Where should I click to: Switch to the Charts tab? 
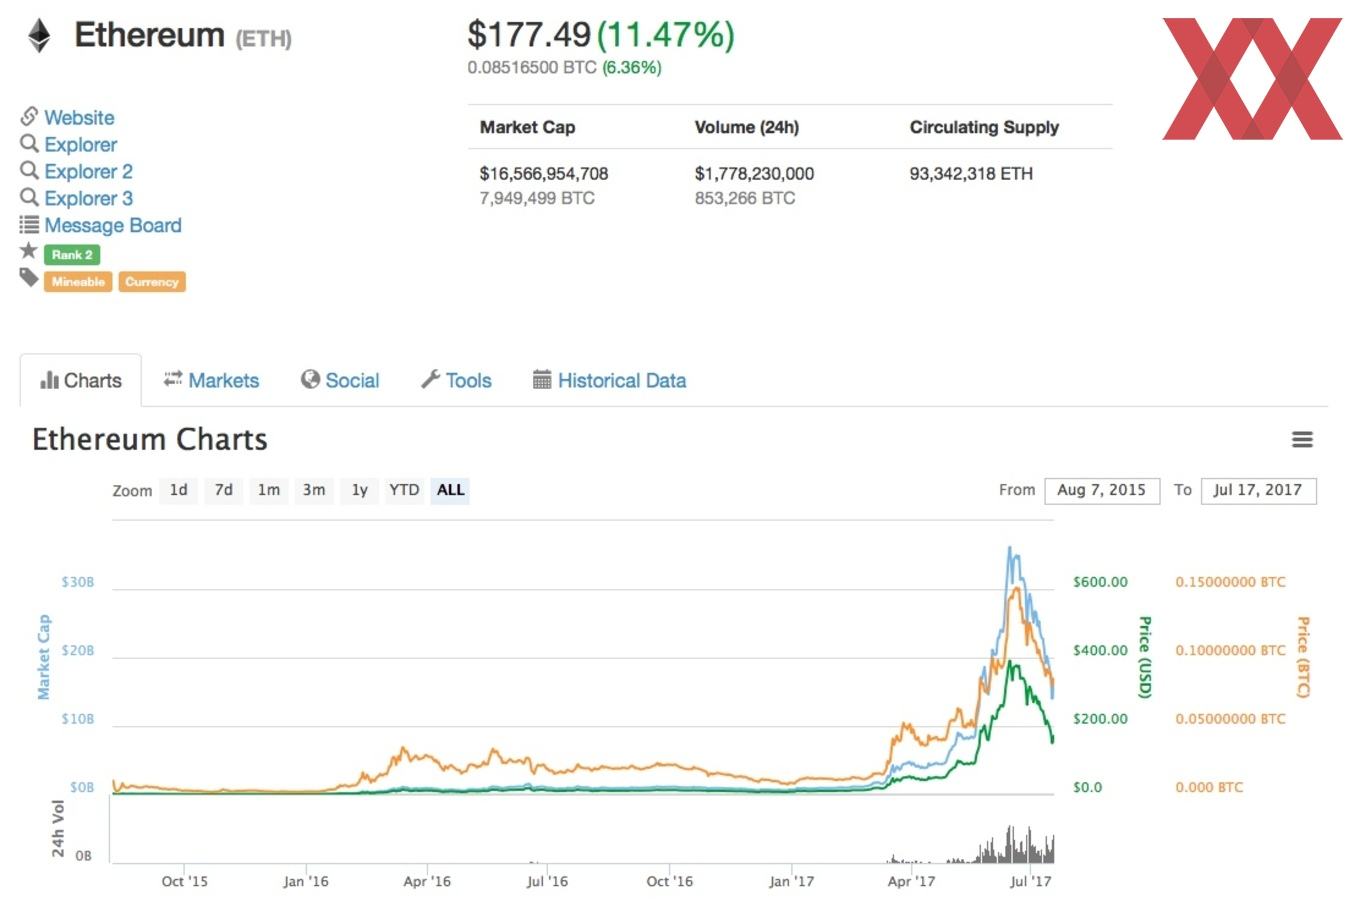point(81,380)
